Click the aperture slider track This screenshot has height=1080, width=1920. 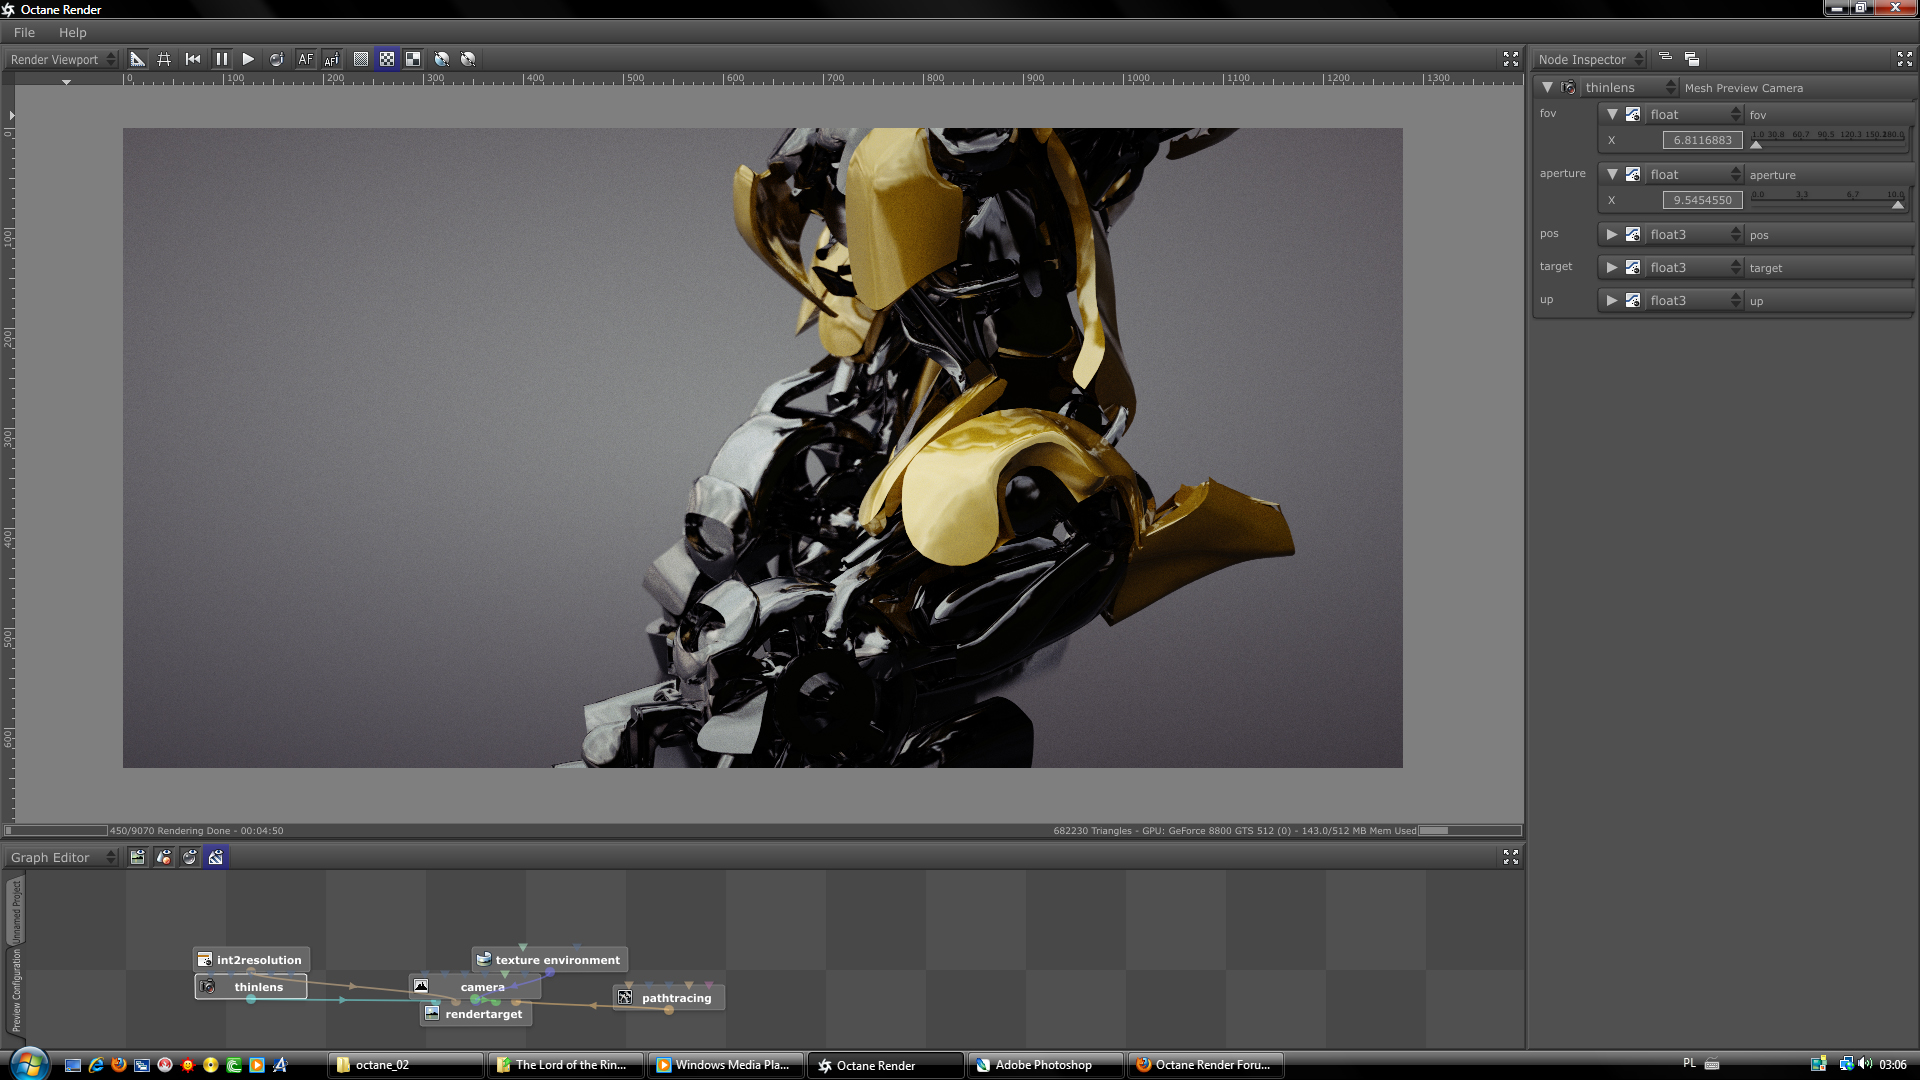[1826, 201]
